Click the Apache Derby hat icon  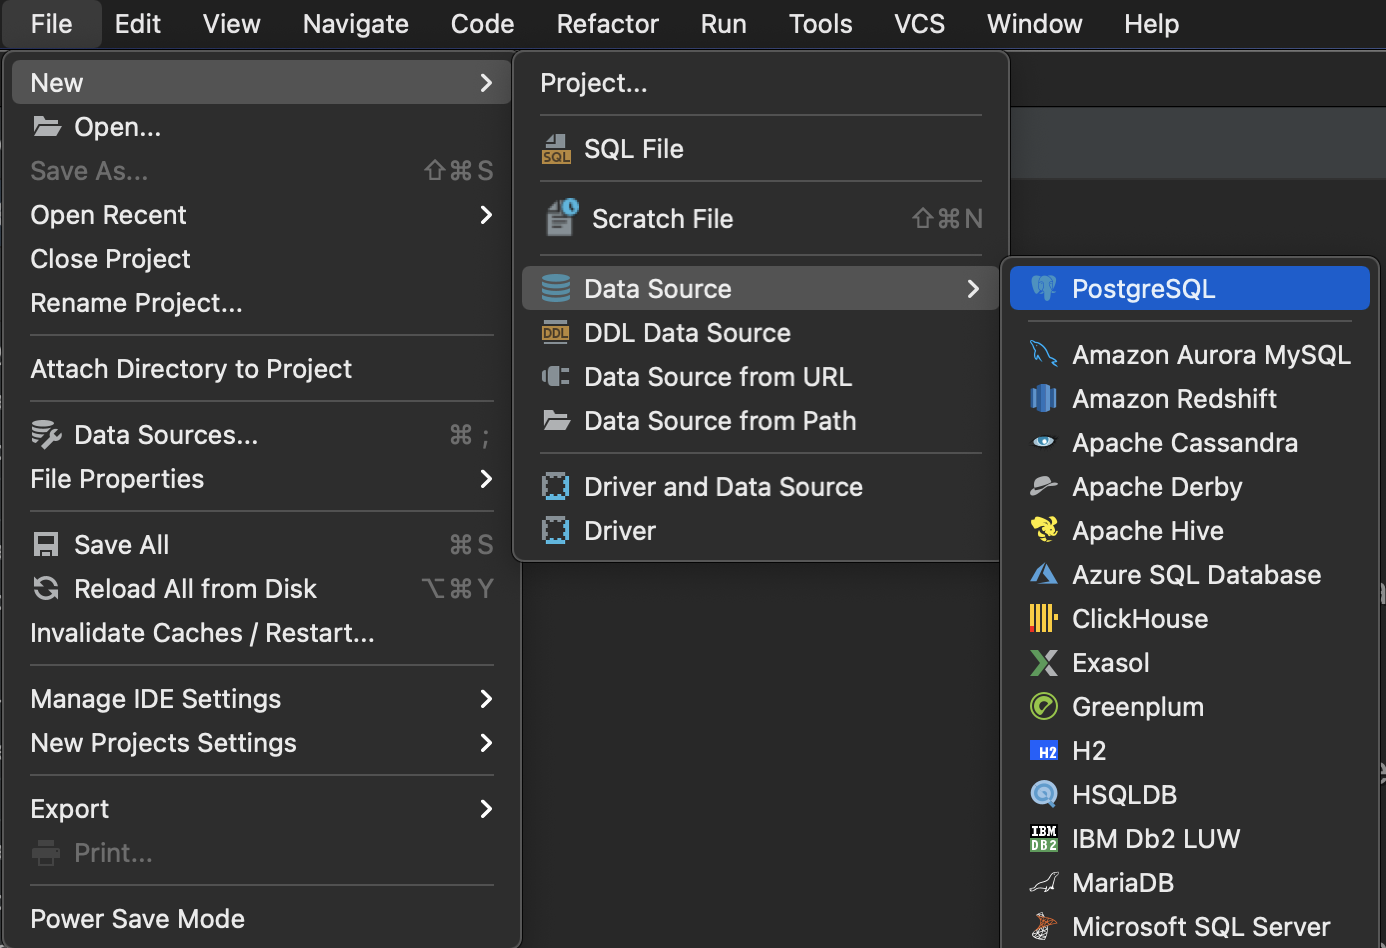point(1043,486)
